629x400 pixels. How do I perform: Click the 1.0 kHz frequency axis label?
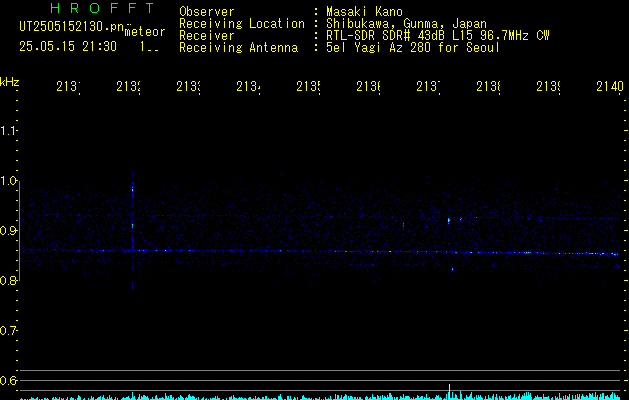pyautogui.click(x=8, y=181)
